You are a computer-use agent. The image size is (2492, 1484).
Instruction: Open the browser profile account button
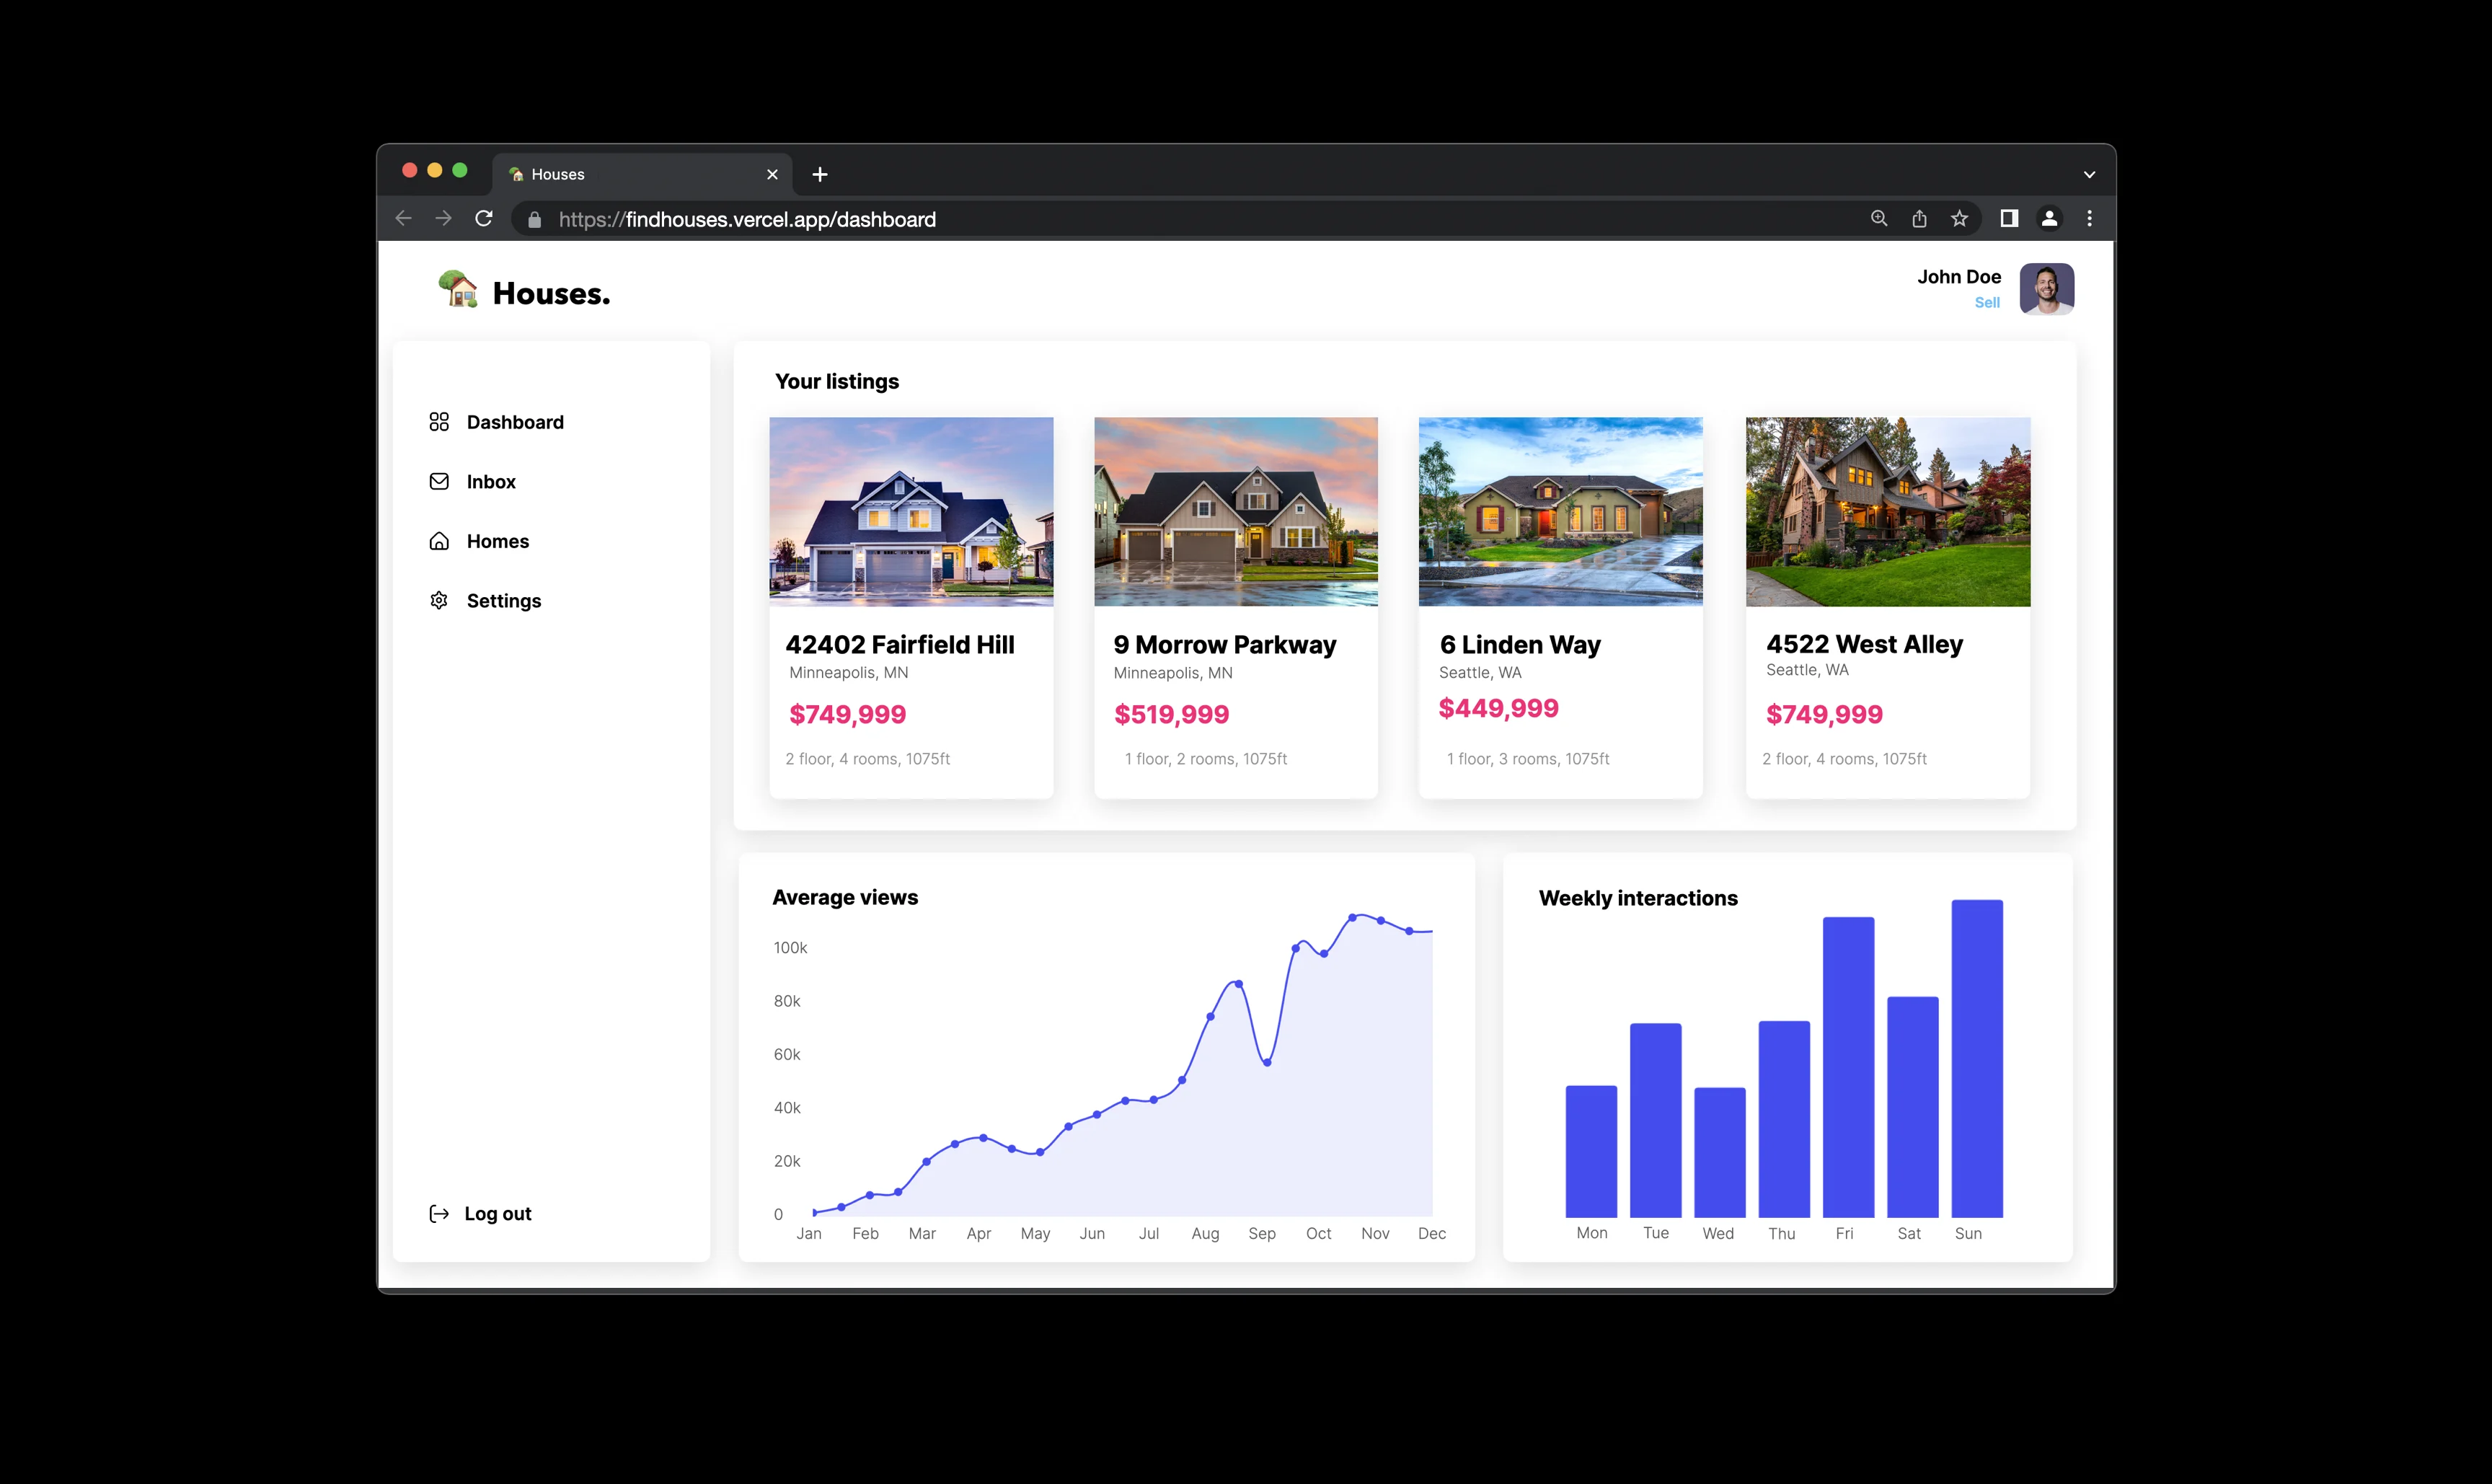(x=2049, y=219)
